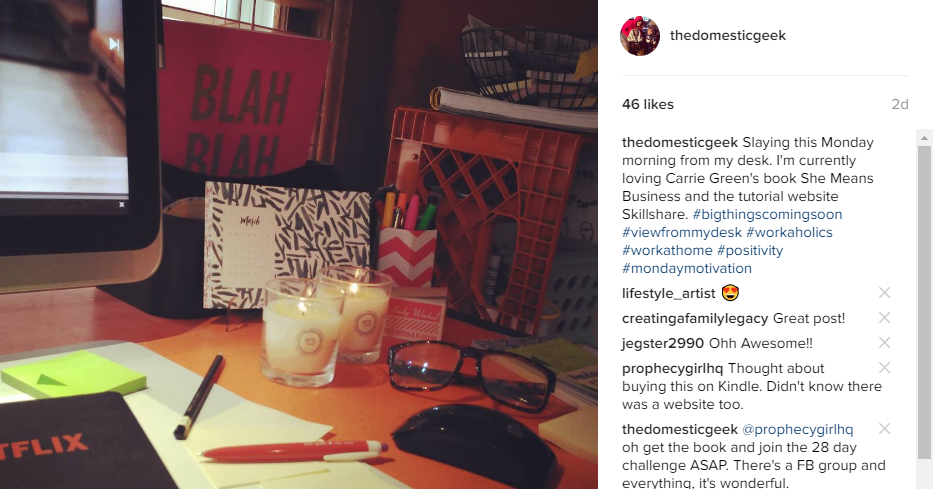Open the #bigthingscomingsoon hashtag
Screen dimensions: 933x489
click(767, 214)
